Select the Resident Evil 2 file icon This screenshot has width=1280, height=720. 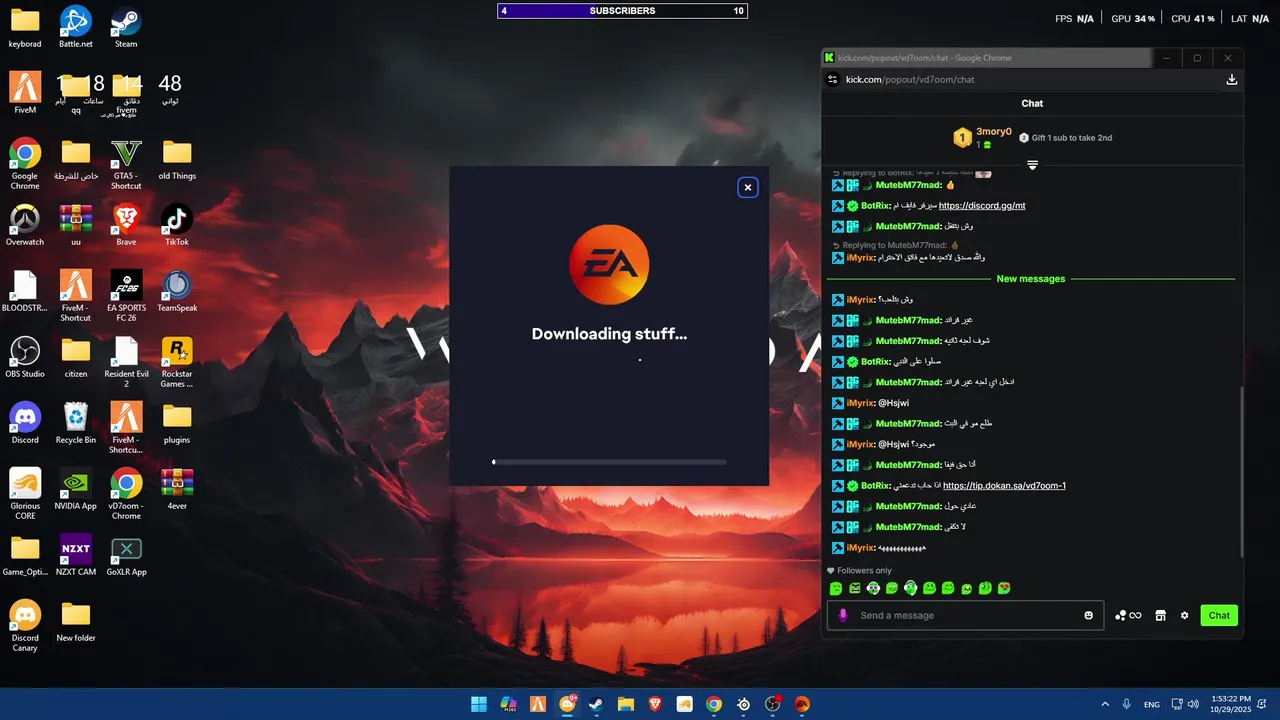(x=126, y=362)
